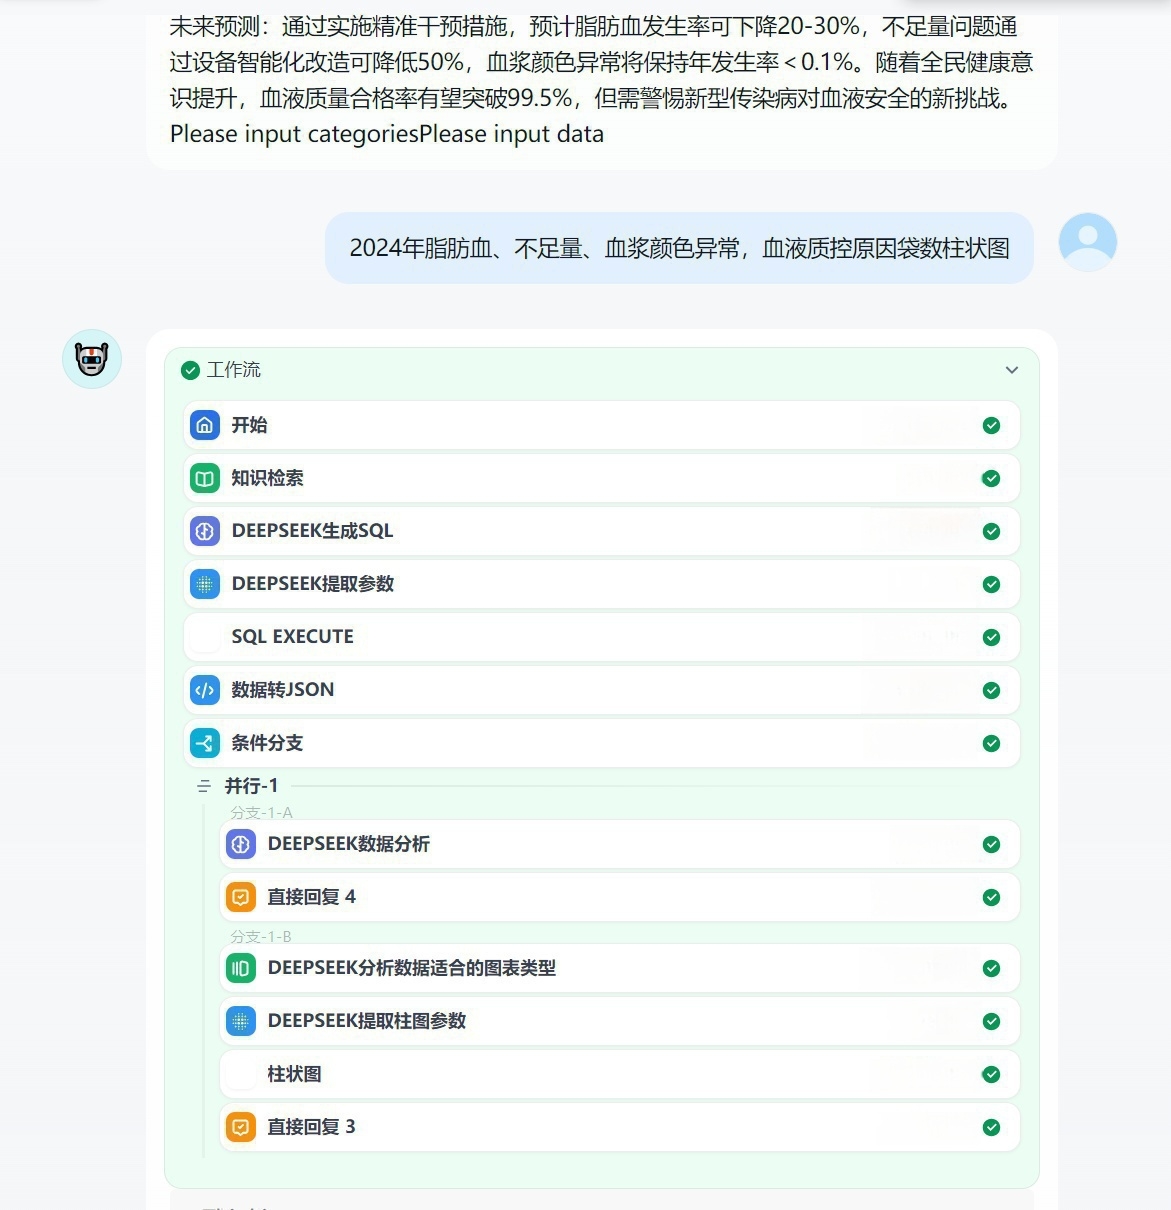Click the DEEPSEEK提取参数 blue icon
The width and height of the screenshot is (1171, 1210).
click(x=205, y=584)
